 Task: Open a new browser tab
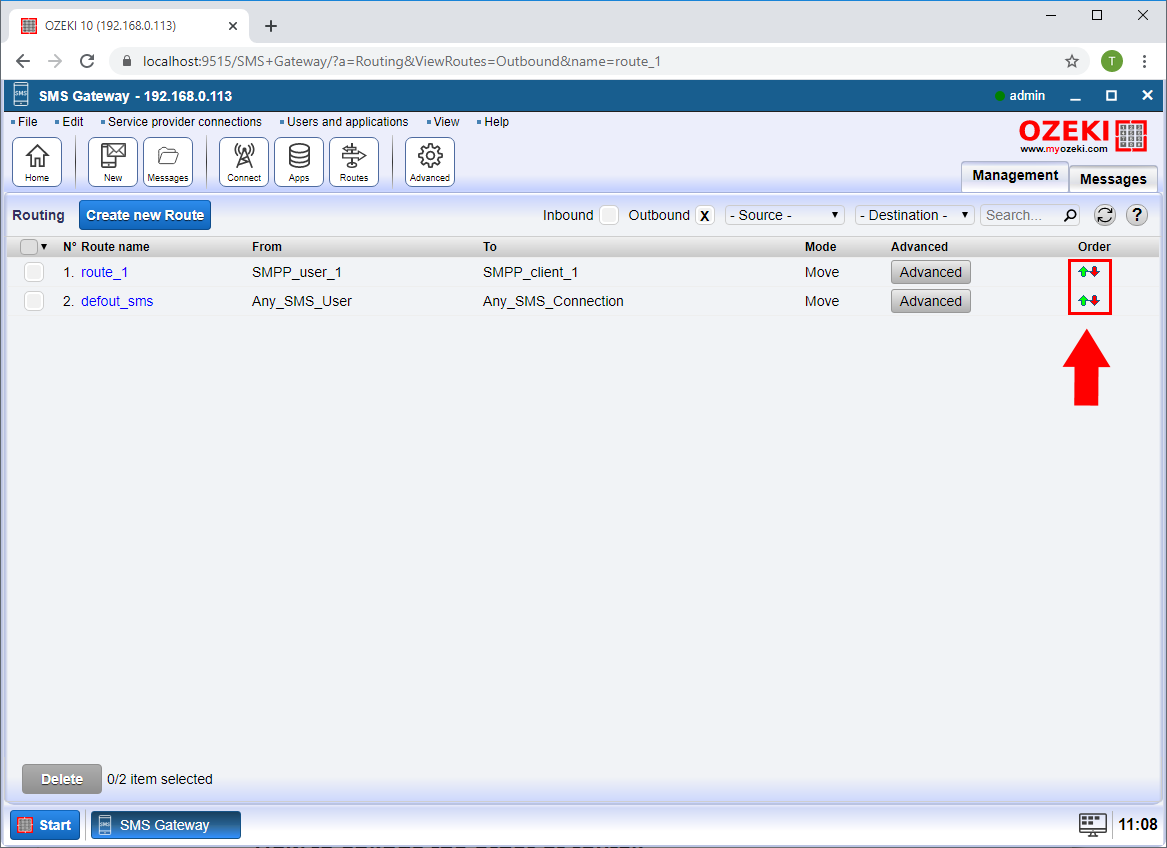271,26
